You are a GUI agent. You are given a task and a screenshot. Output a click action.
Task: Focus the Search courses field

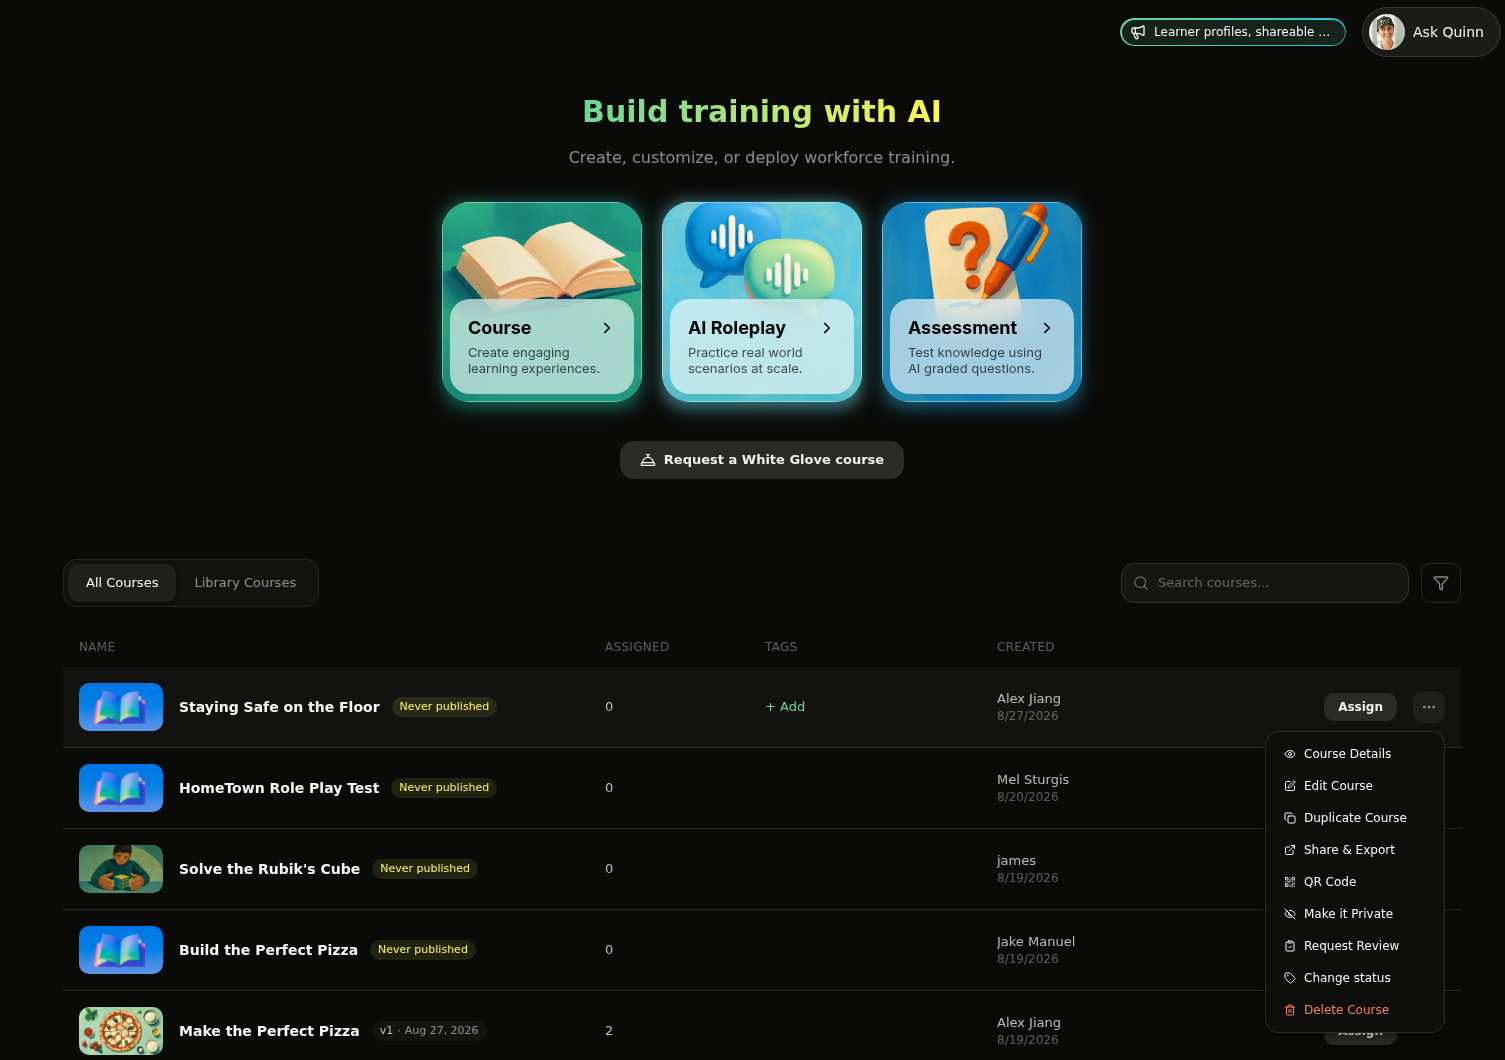(x=1265, y=583)
